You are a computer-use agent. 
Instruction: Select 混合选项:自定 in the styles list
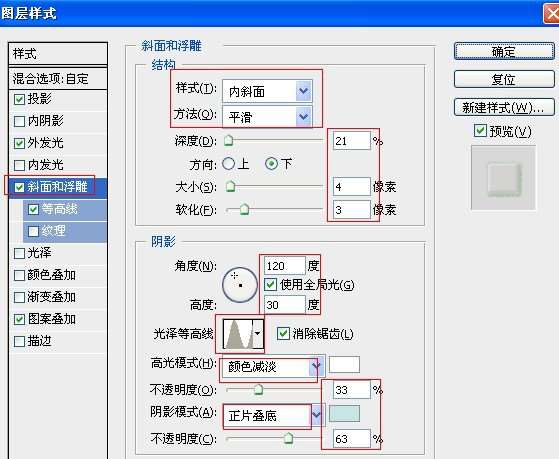[x=58, y=78]
